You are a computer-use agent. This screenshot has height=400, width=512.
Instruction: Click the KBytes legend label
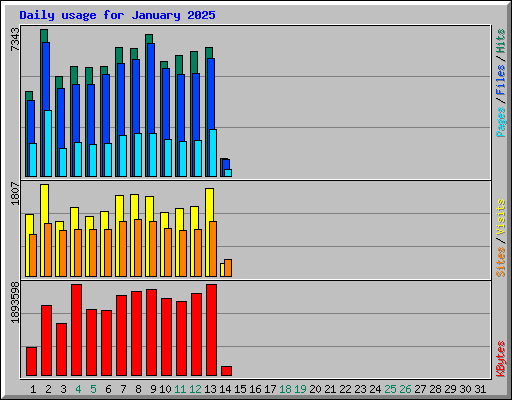[500, 359]
